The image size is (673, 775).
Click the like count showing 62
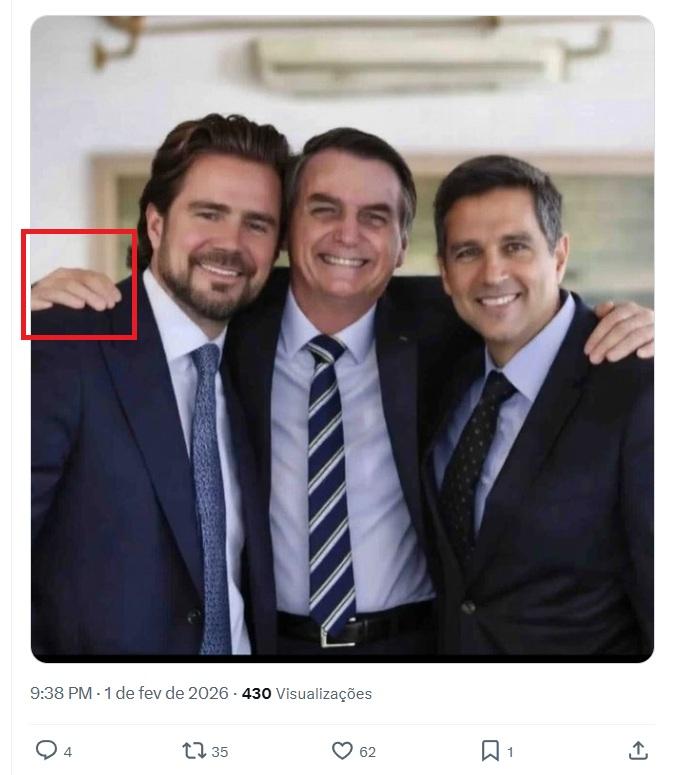point(367,751)
